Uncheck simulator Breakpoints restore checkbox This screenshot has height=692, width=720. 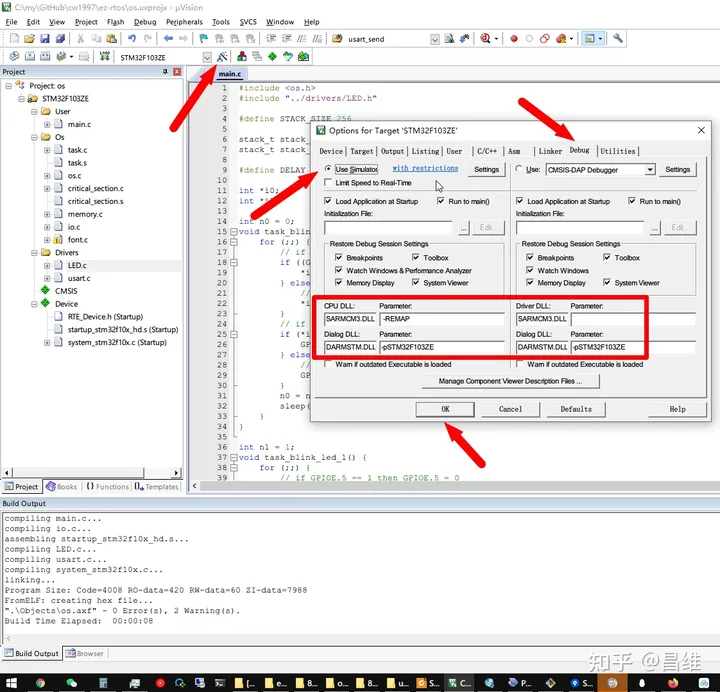339,257
